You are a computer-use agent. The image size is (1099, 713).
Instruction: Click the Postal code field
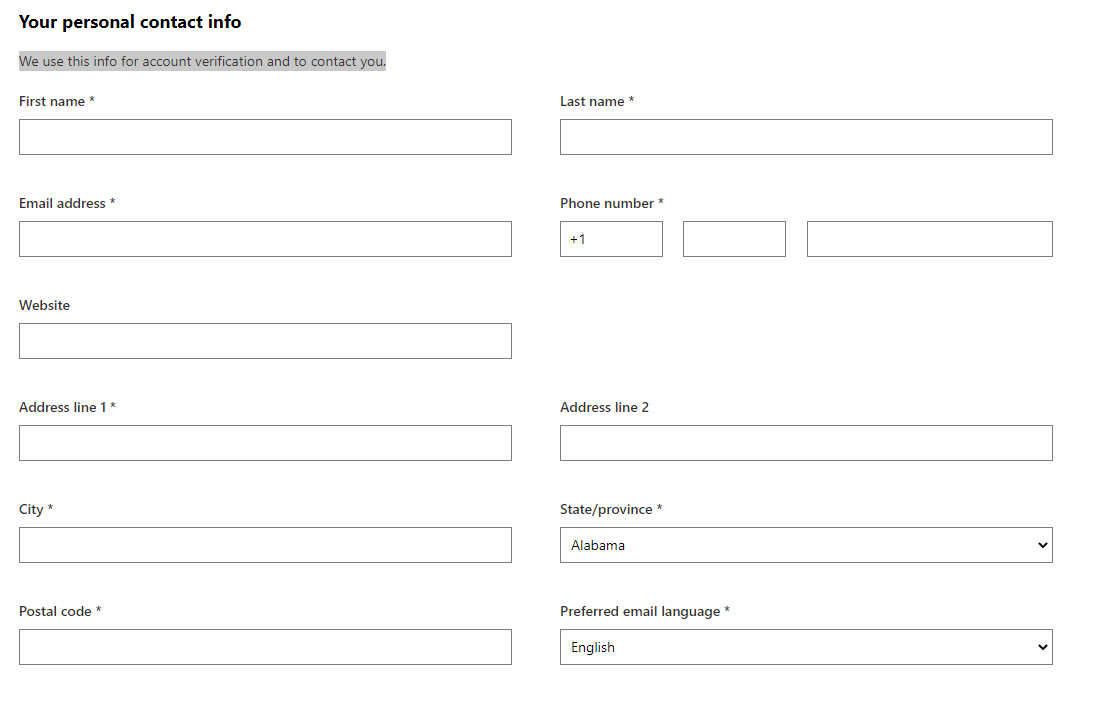(265, 647)
